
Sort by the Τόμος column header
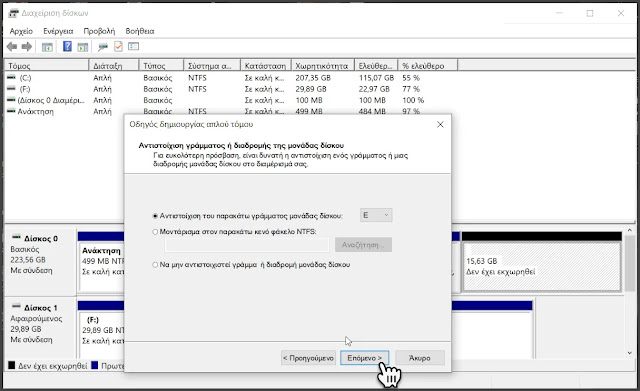(x=46, y=66)
